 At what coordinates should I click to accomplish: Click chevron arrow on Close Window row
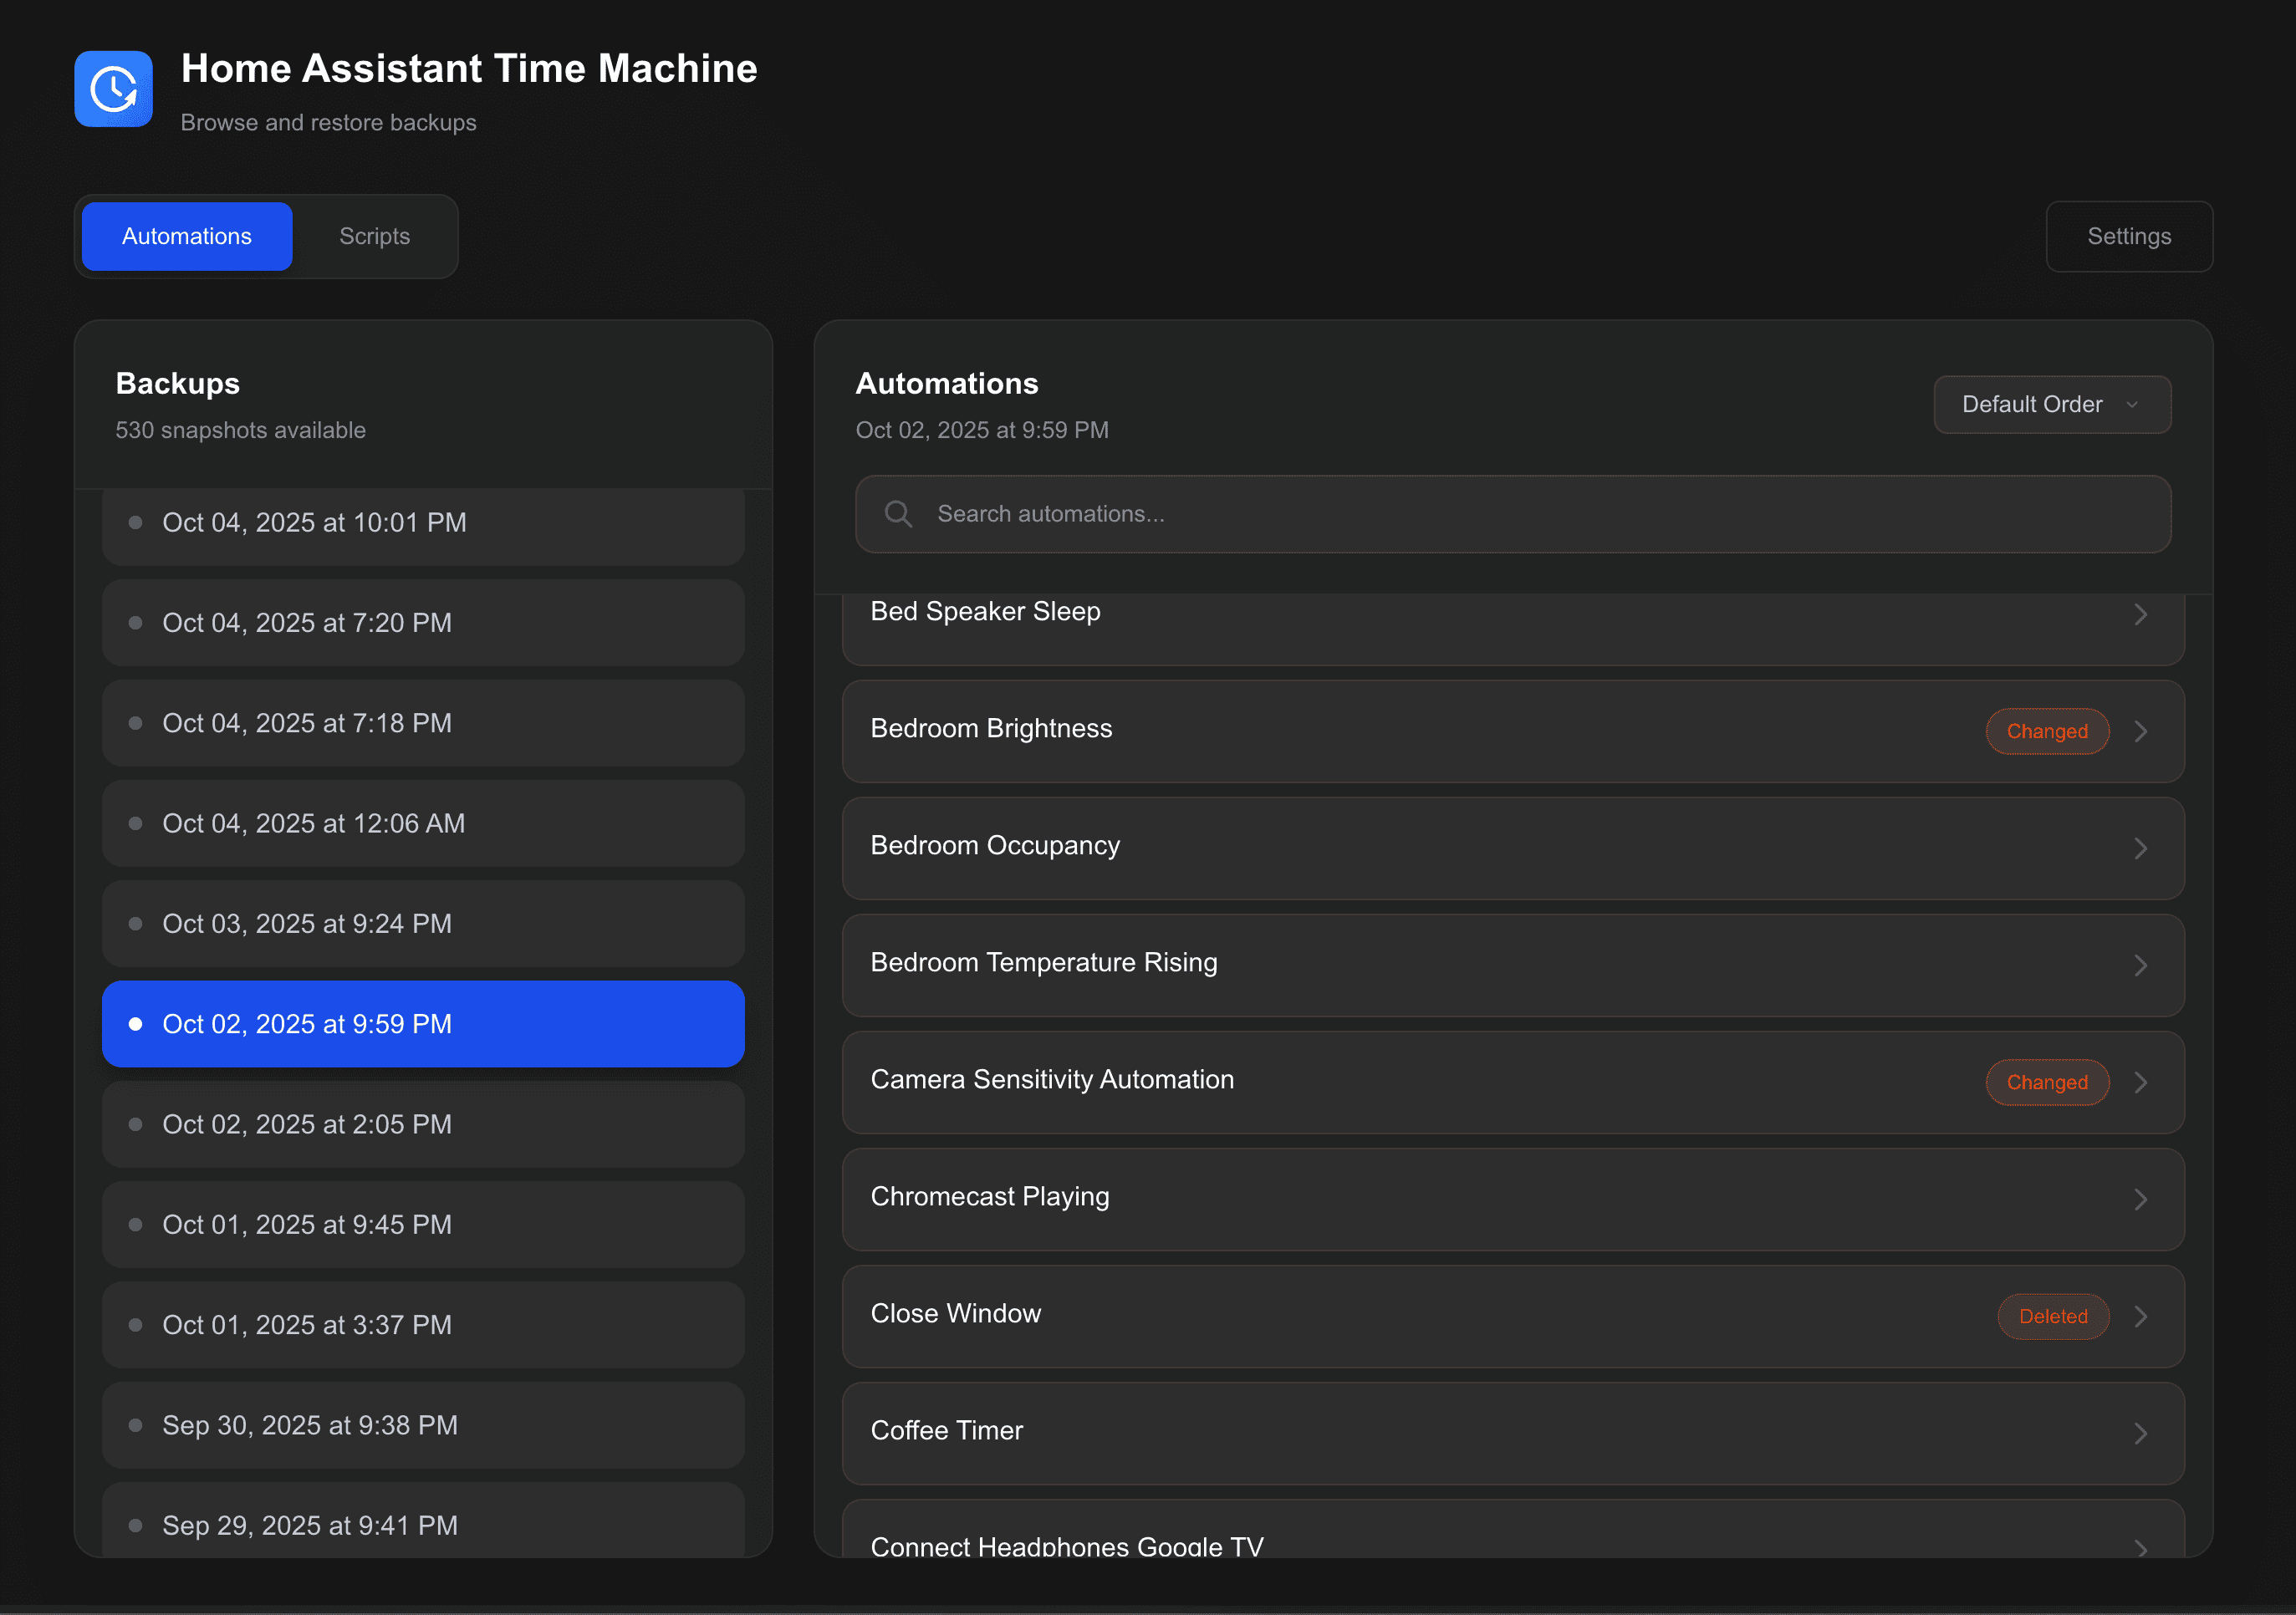coord(2140,1316)
